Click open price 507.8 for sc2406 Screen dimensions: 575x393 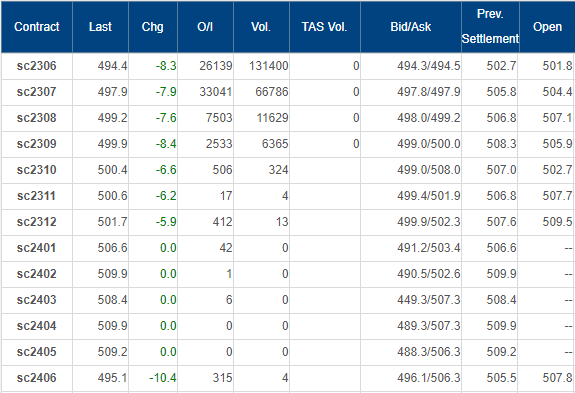[557, 378]
